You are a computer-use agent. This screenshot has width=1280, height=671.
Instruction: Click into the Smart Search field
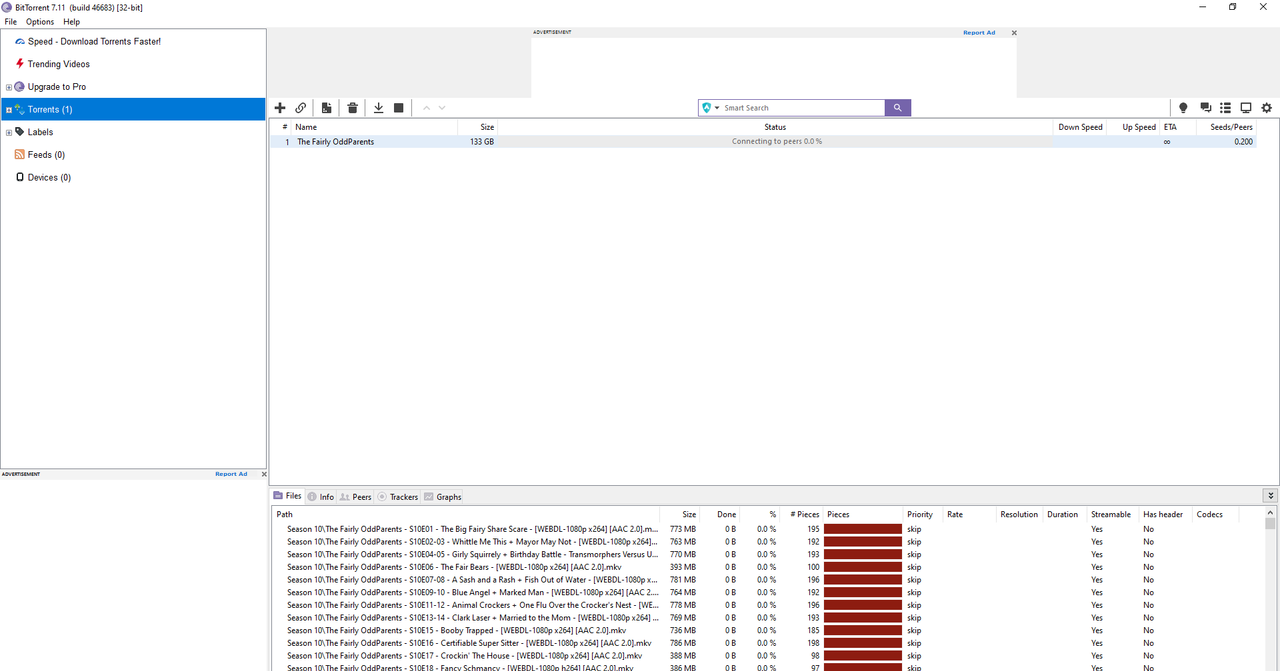803,108
